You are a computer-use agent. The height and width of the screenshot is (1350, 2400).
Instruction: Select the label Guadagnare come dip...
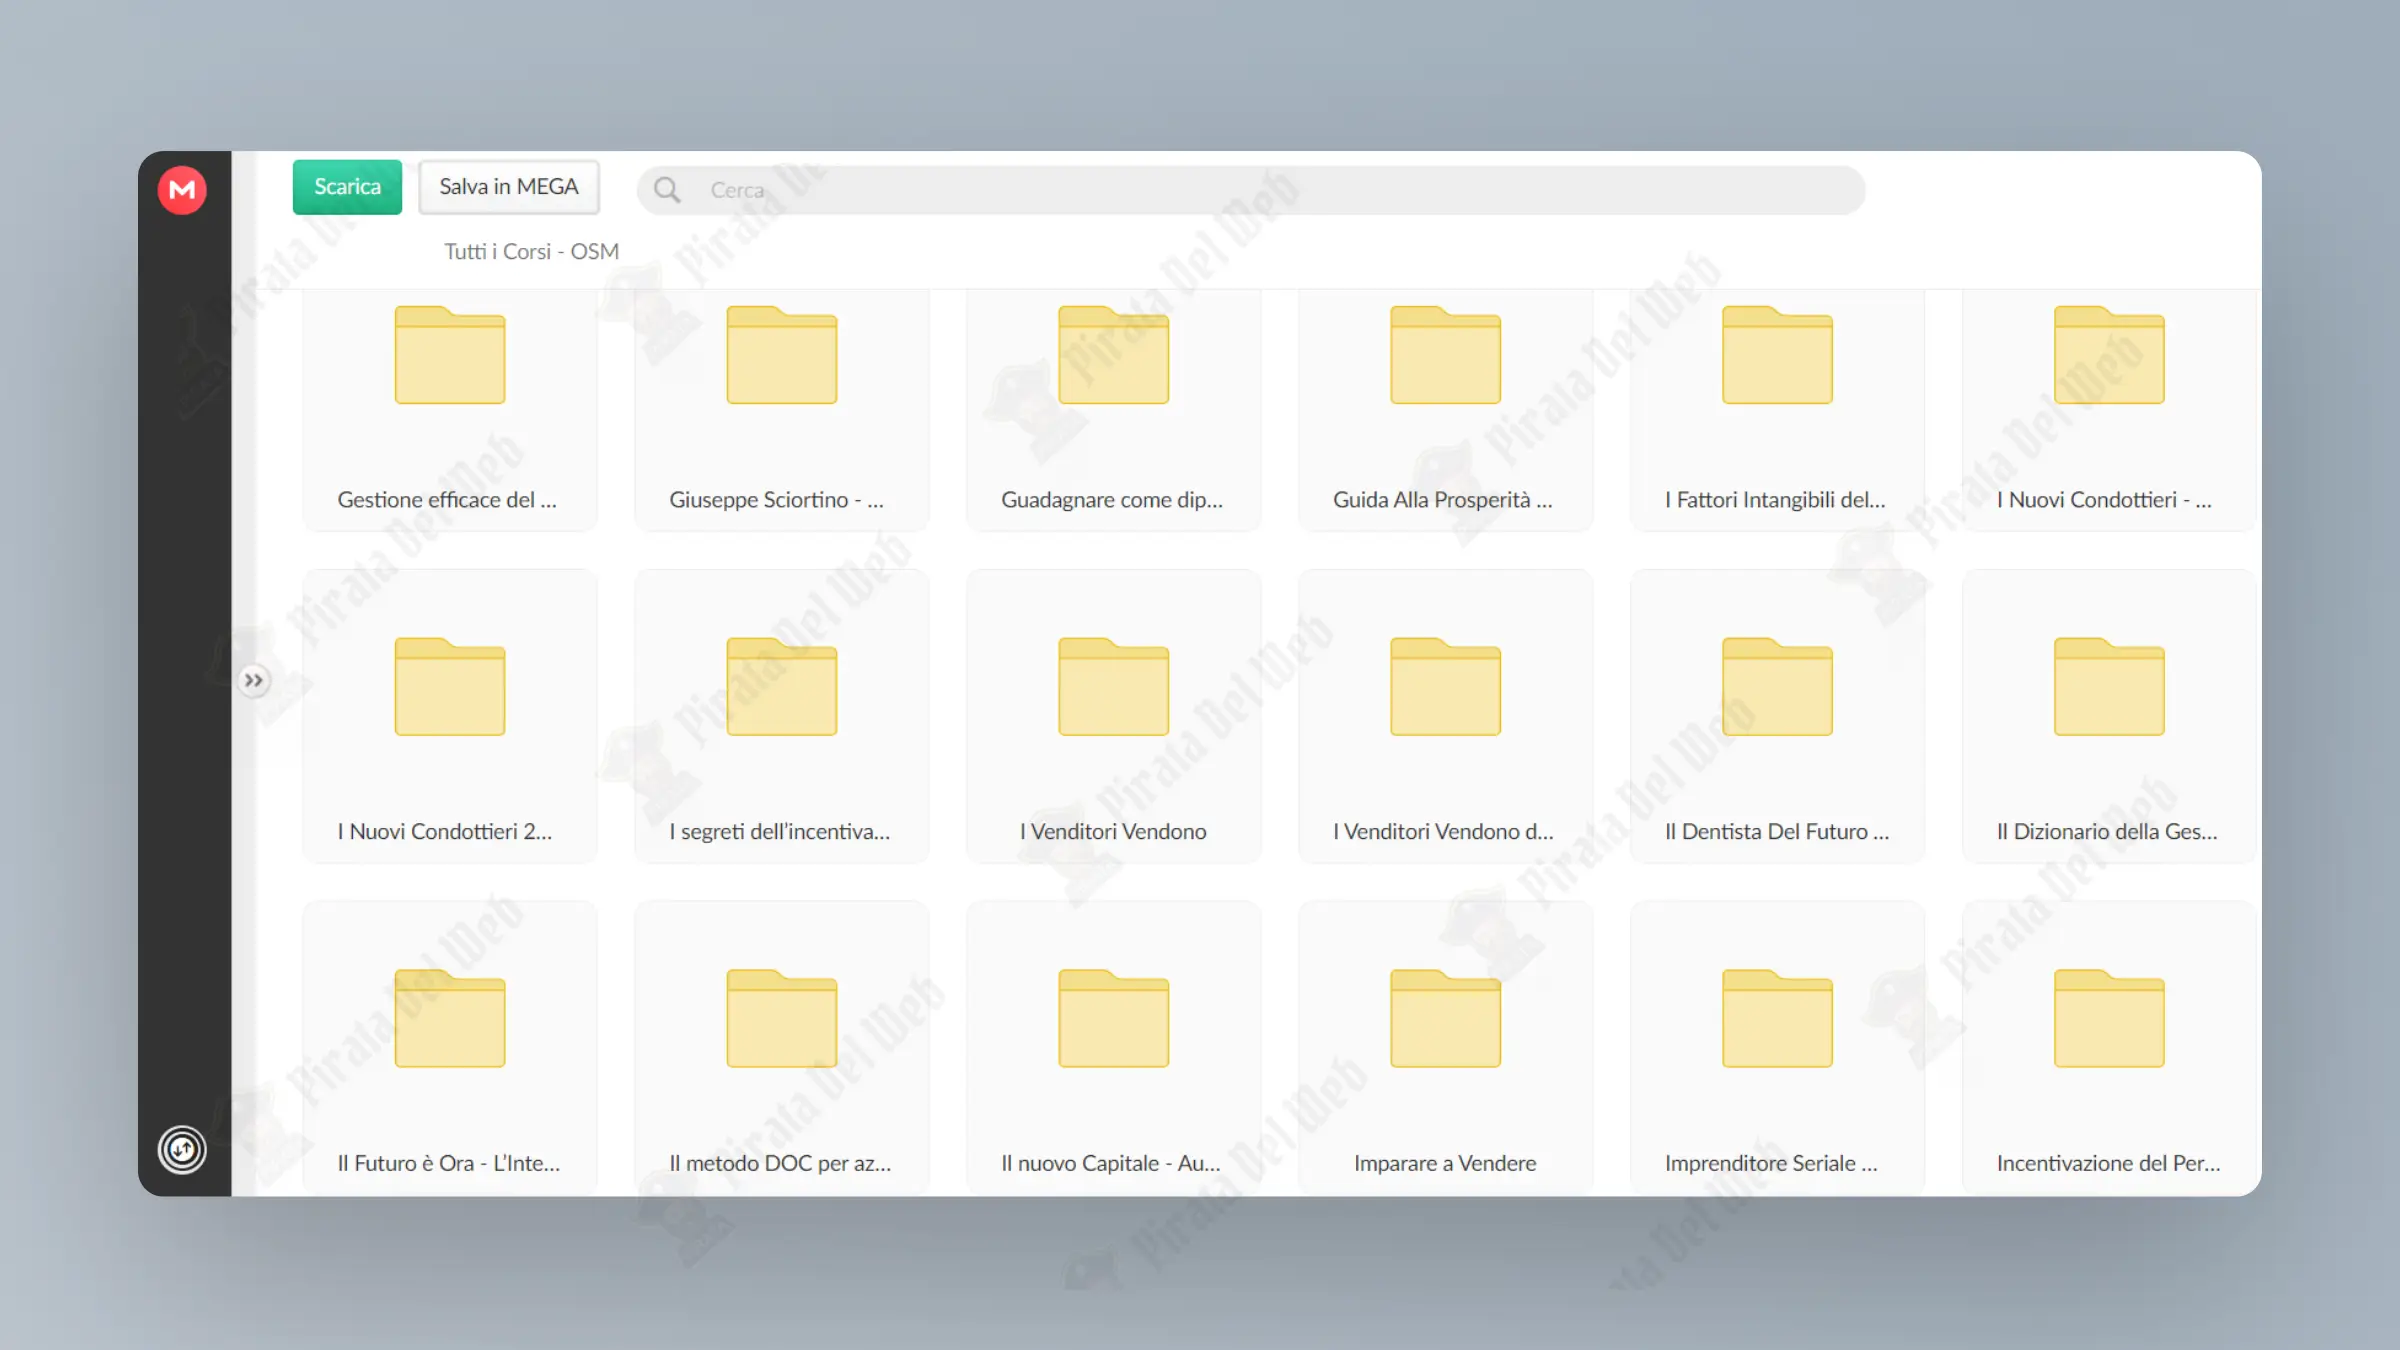(1112, 500)
